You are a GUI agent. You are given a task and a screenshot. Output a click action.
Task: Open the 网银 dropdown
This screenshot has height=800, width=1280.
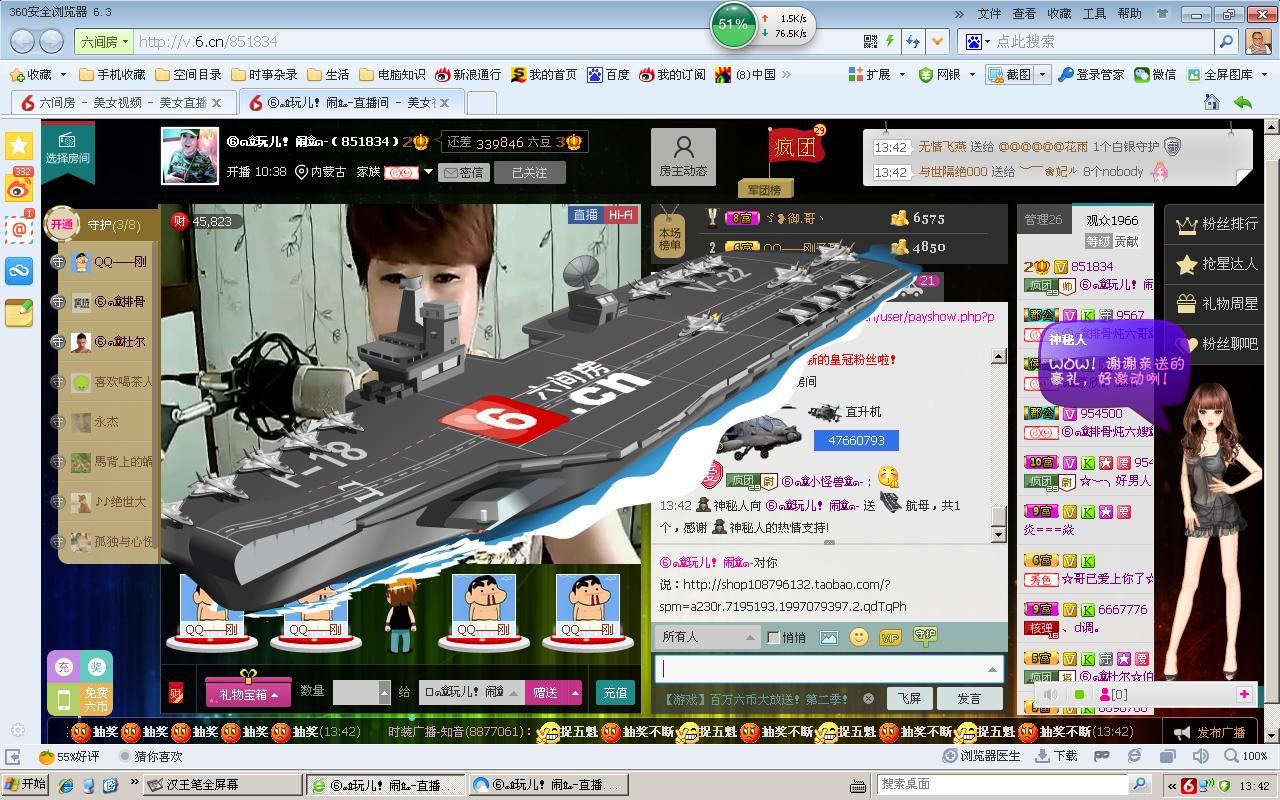click(x=945, y=74)
